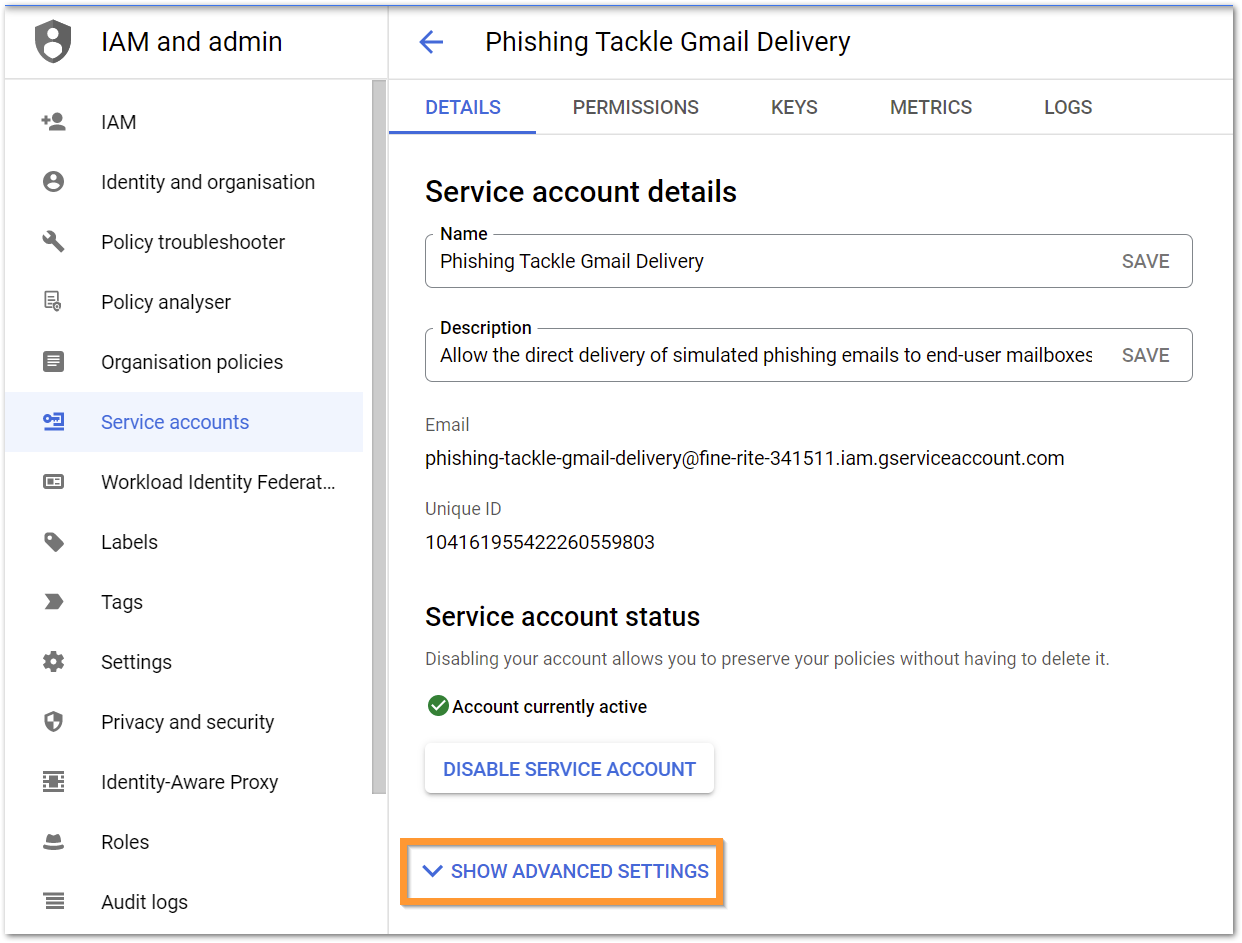The image size is (1242, 943).
Task: Click the Service account status heading
Action: tap(563, 617)
